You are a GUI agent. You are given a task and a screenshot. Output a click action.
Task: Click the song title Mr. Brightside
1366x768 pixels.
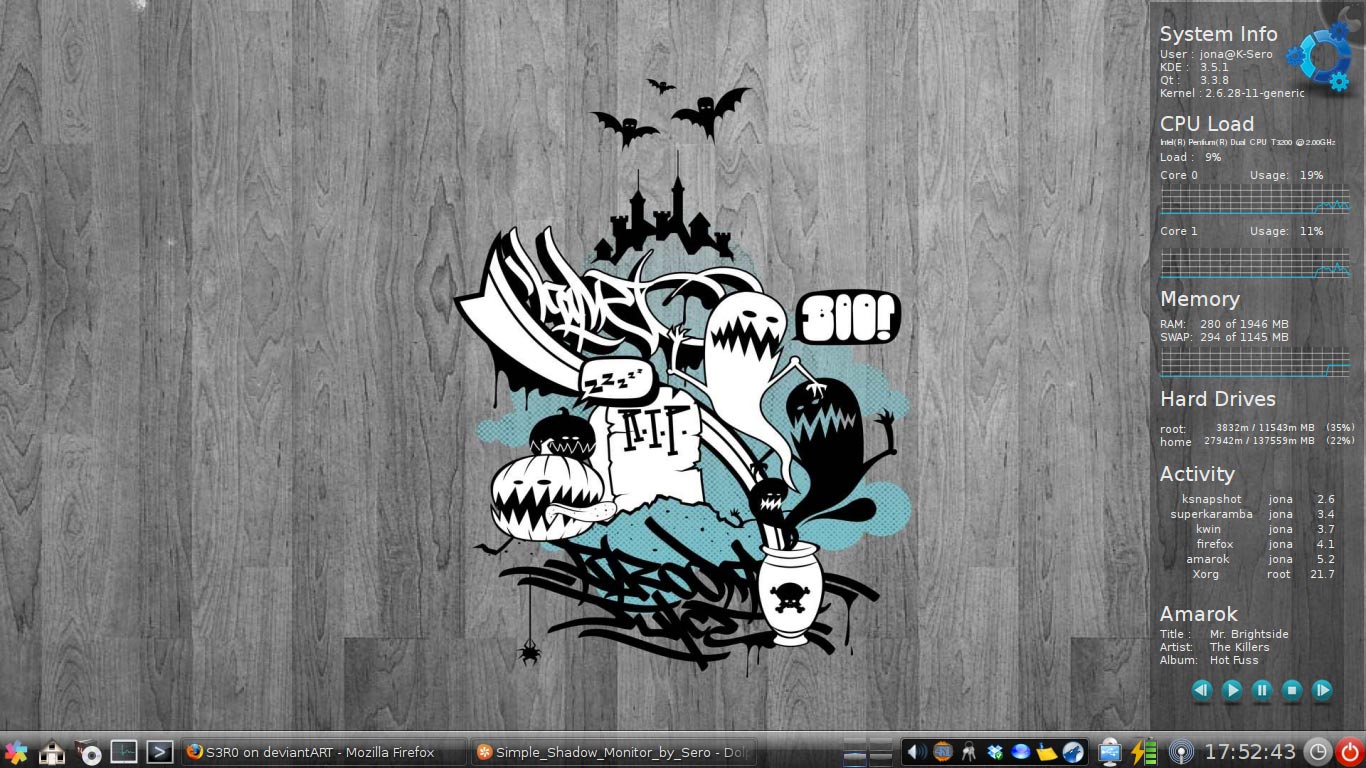click(x=1249, y=634)
